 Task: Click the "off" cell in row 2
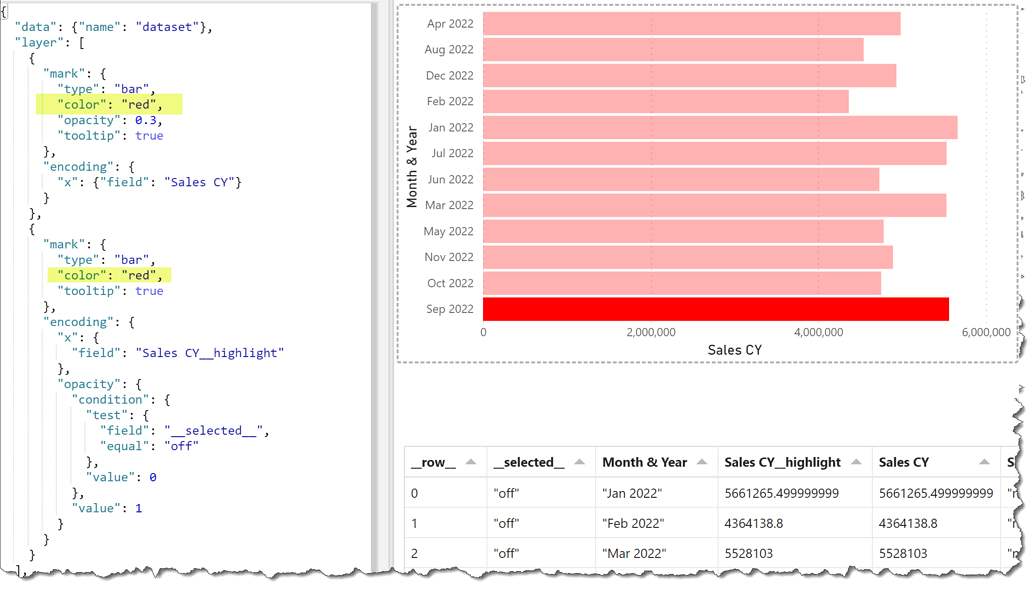point(541,553)
